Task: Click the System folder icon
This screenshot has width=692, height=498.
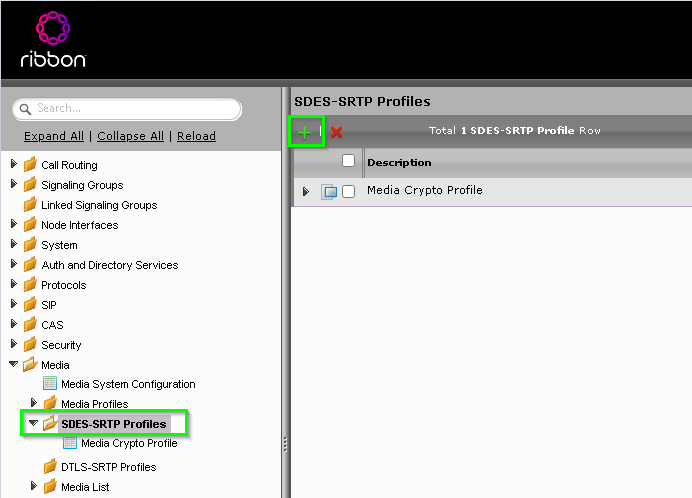Action: point(30,244)
